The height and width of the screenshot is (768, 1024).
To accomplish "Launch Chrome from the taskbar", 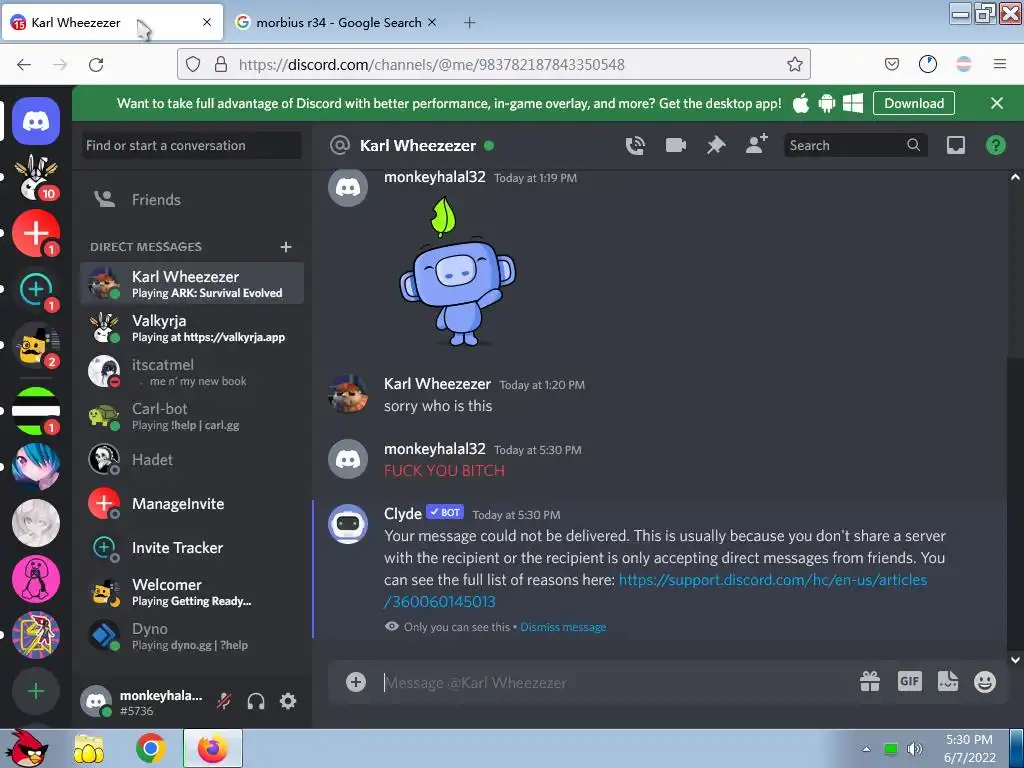I will click(150, 748).
